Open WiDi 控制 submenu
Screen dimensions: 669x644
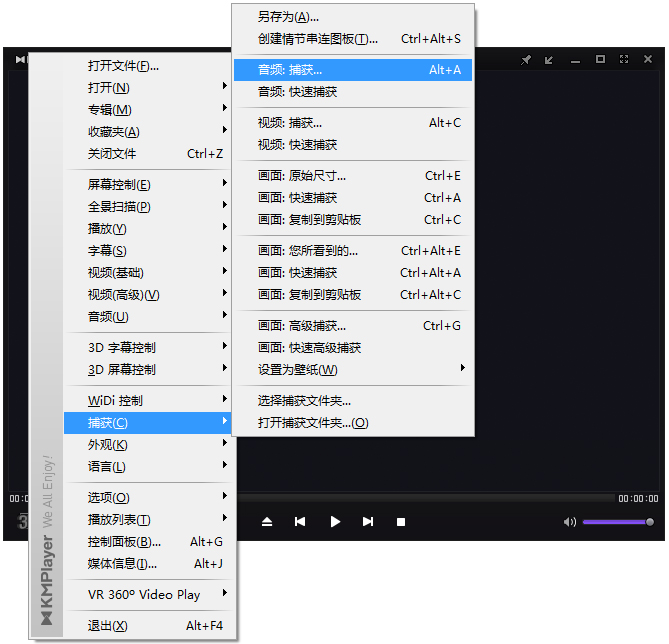pos(148,400)
